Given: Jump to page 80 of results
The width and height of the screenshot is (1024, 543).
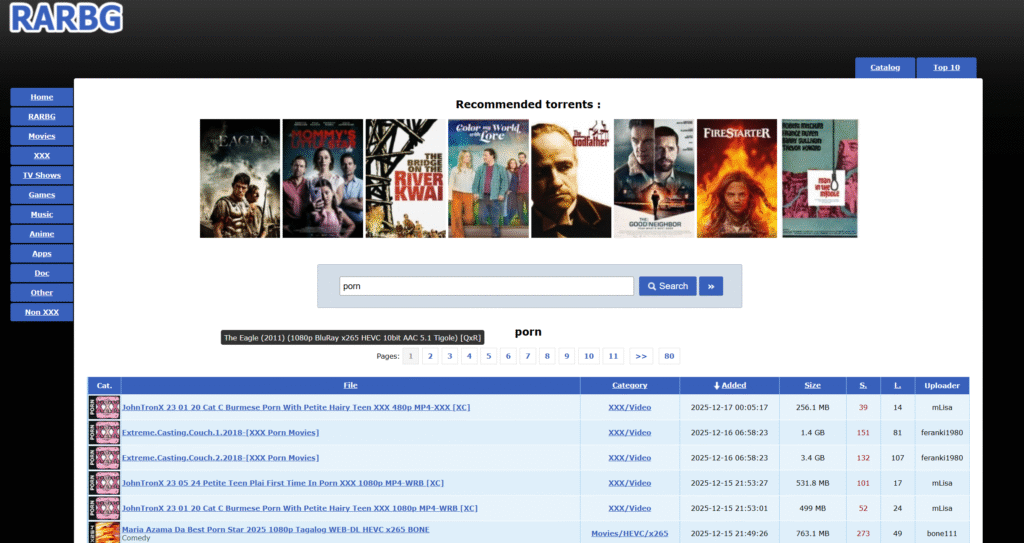Looking at the screenshot, I should [669, 356].
